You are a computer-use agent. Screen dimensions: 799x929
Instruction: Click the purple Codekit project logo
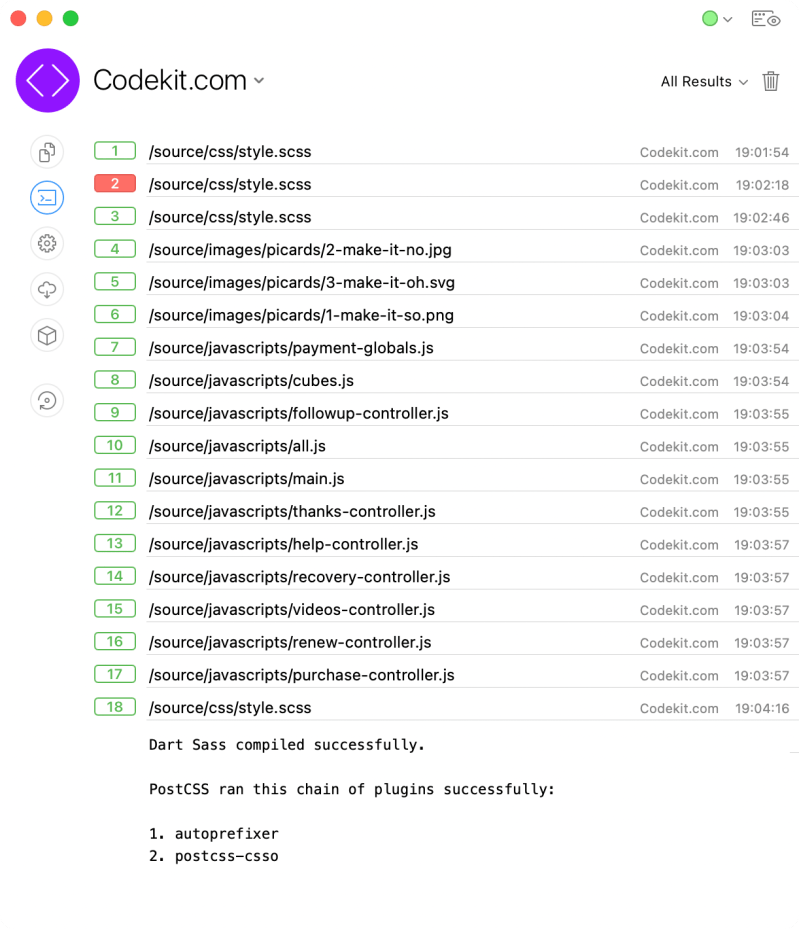pos(47,81)
